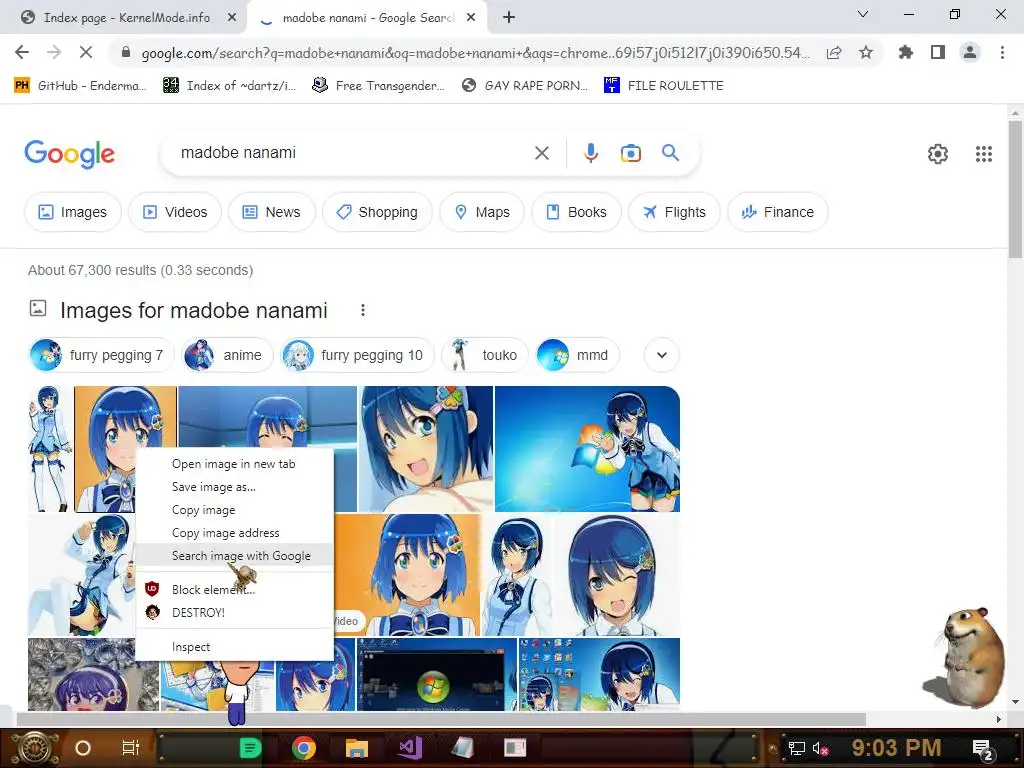The height and width of the screenshot is (768, 1024).
Task: Click the muted volume tray icon
Action: point(820,748)
